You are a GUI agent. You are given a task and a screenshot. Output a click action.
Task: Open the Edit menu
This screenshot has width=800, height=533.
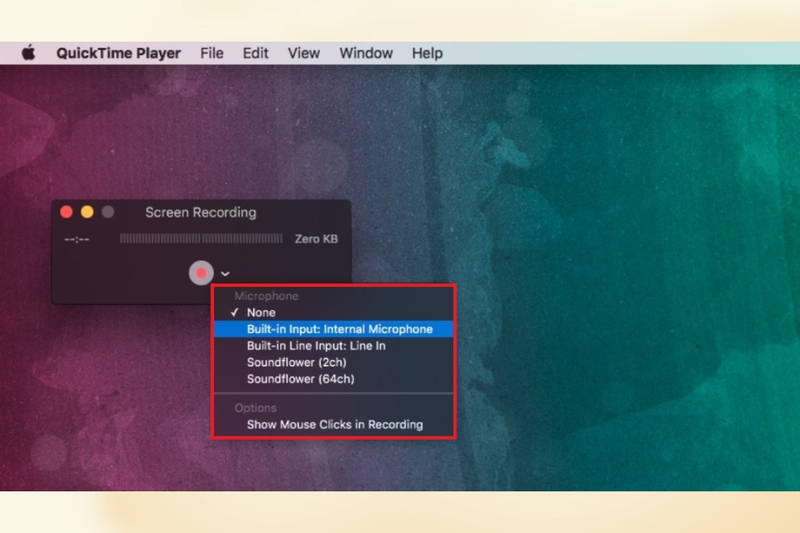point(255,53)
